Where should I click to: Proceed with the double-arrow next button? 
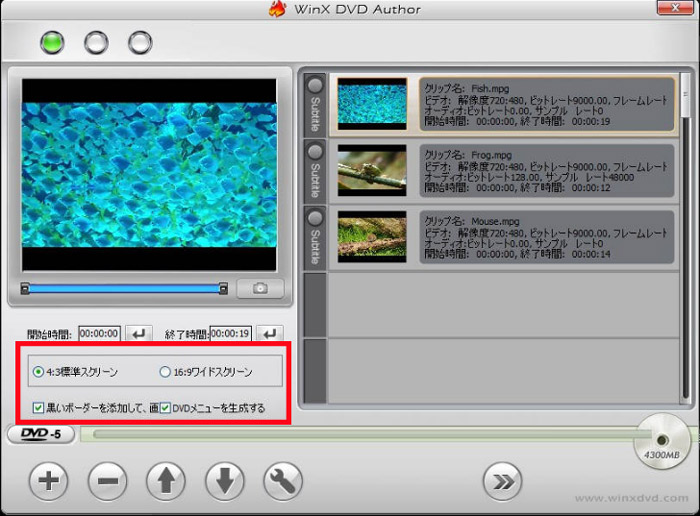tap(503, 482)
